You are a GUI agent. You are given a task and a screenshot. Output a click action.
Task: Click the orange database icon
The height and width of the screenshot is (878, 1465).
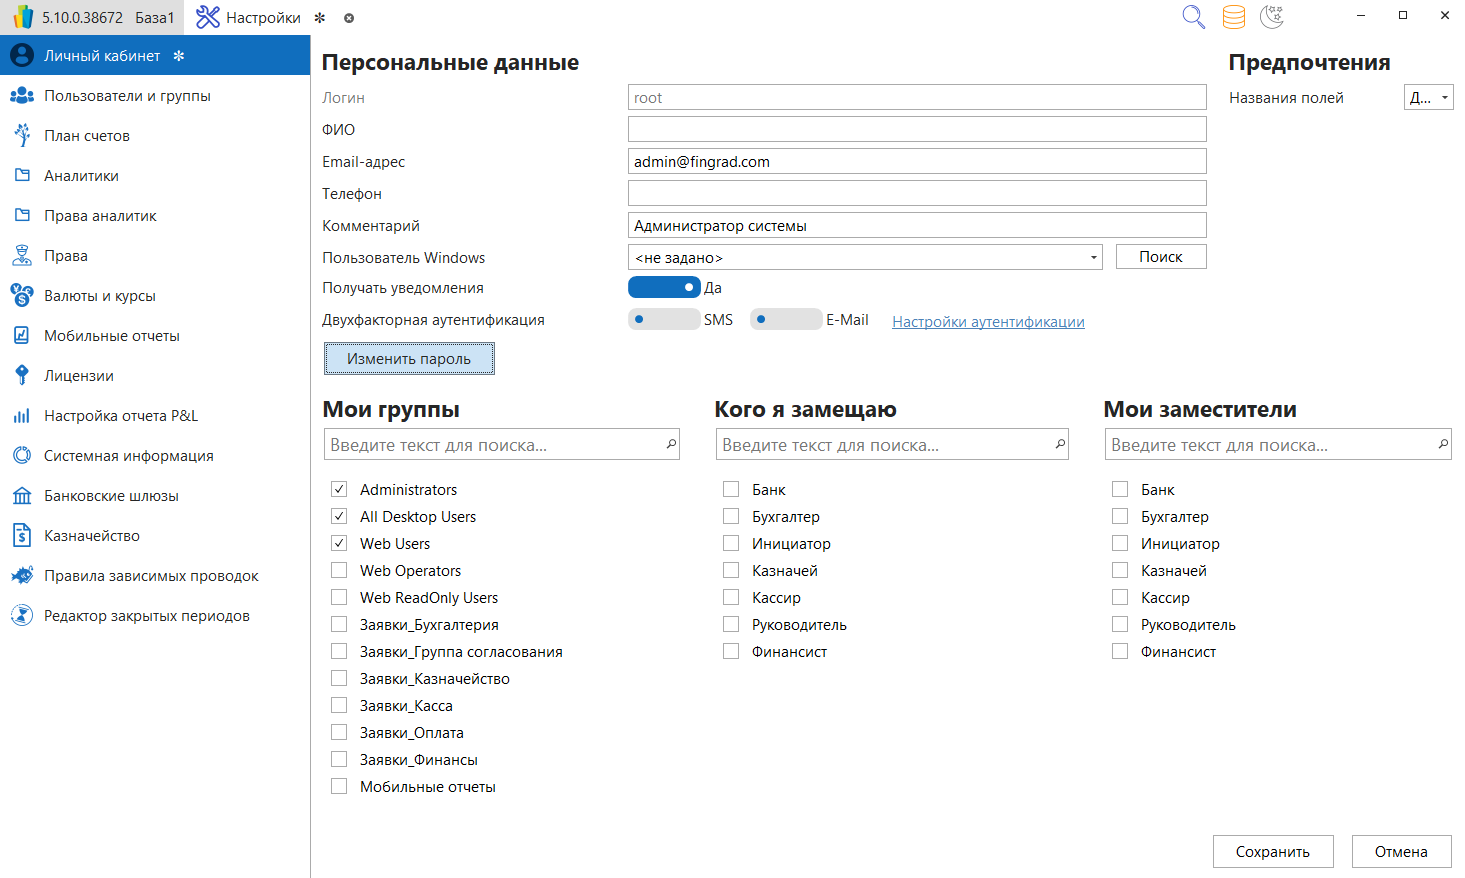point(1234,17)
